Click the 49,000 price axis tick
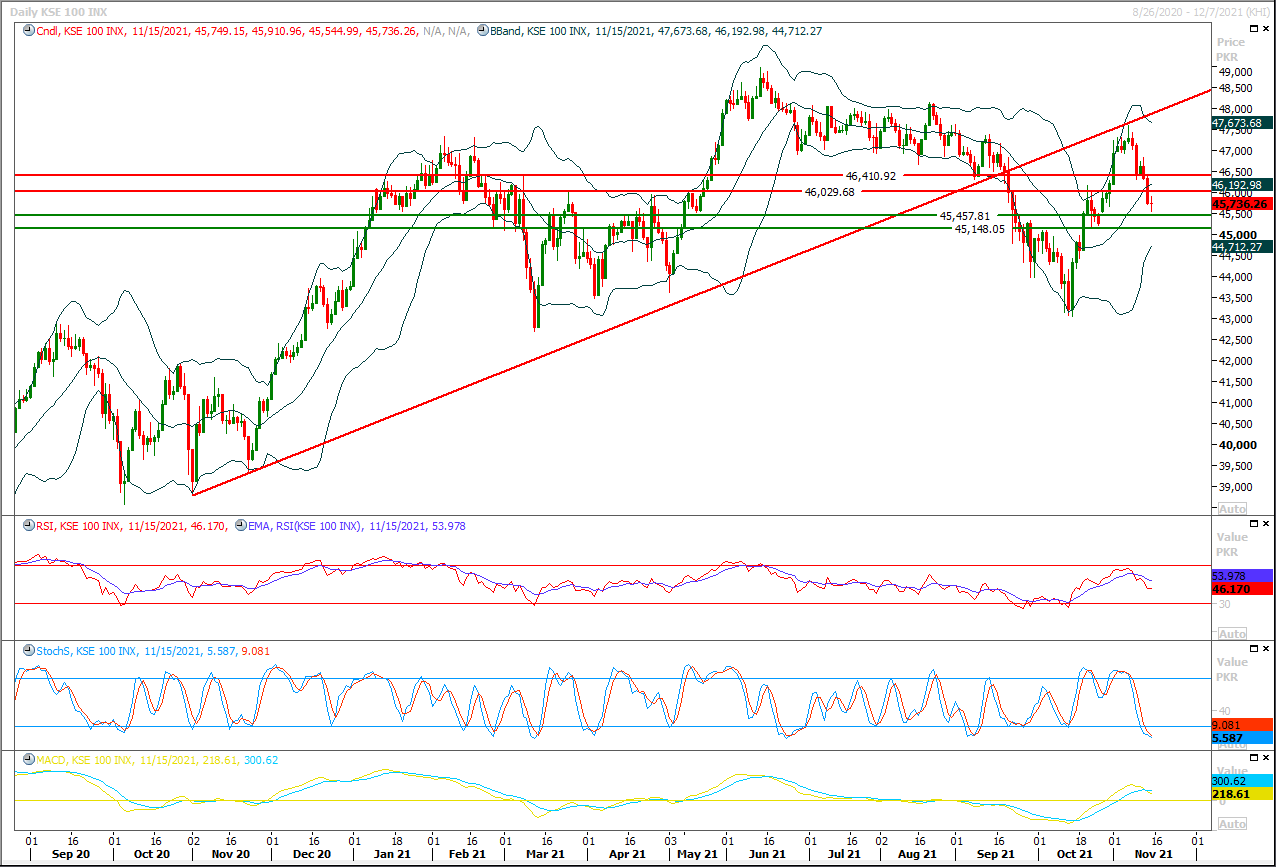 point(1234,72)
